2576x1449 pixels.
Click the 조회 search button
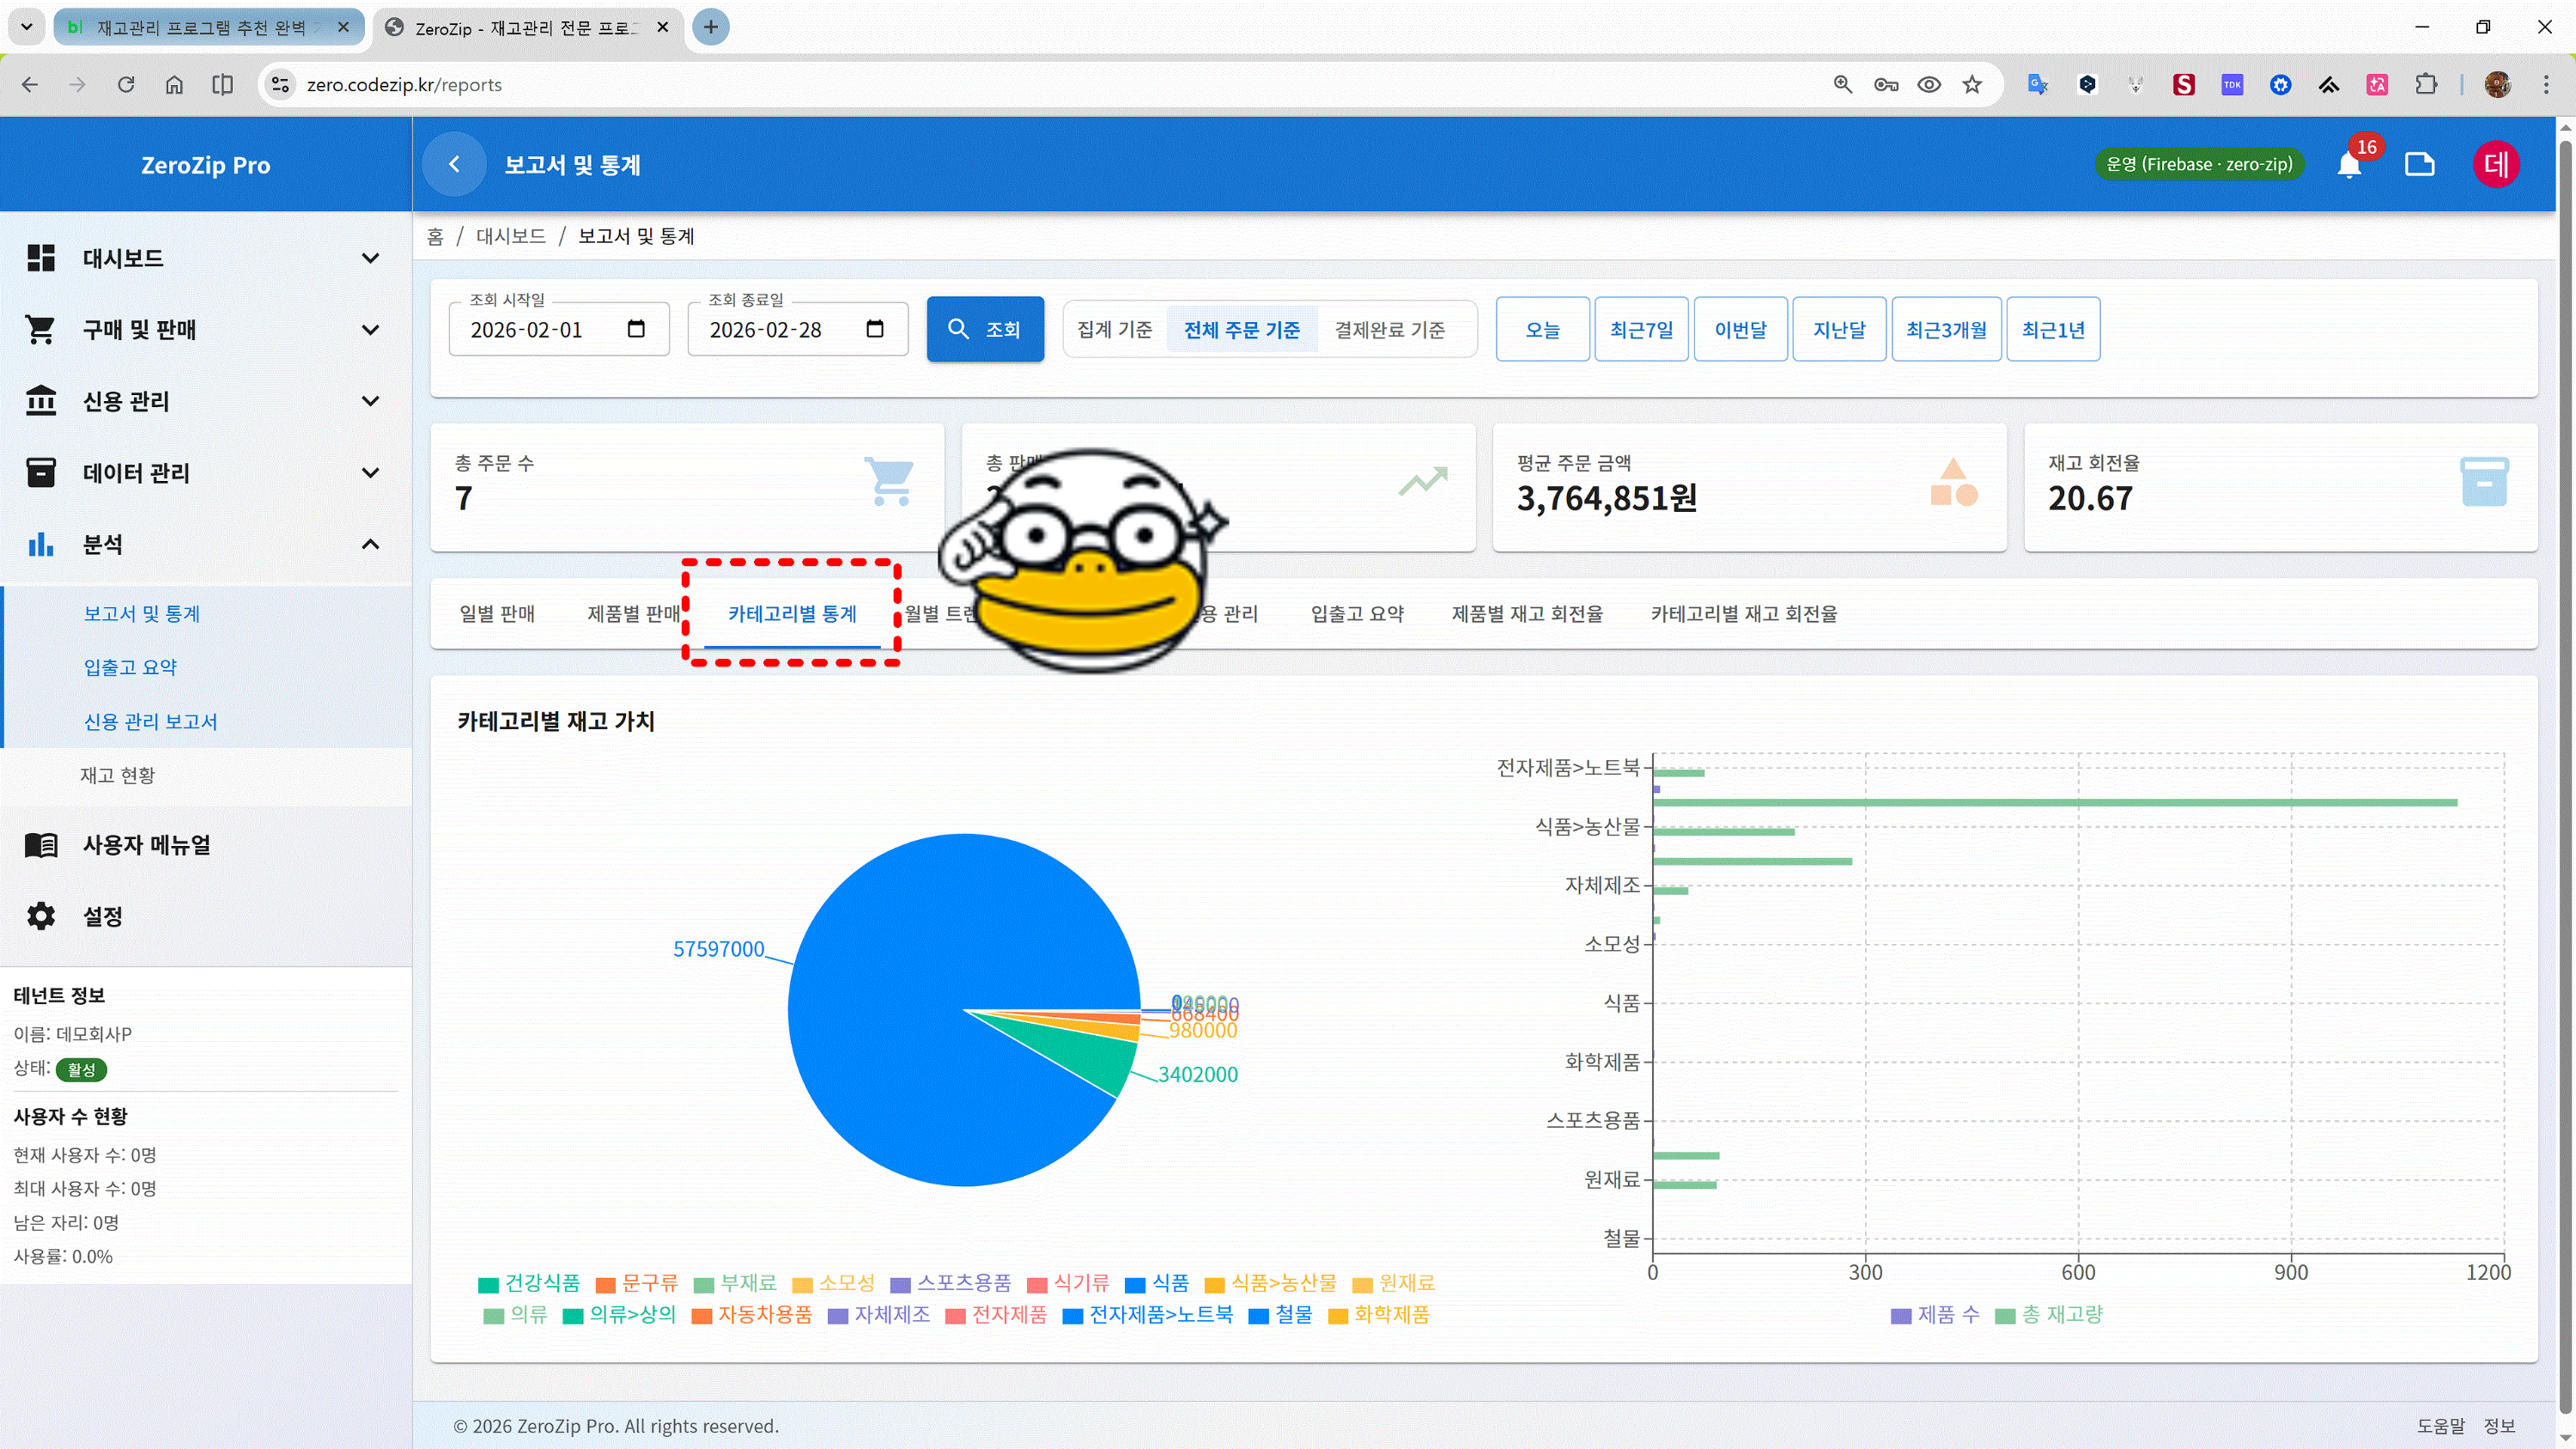click(984, 329)
